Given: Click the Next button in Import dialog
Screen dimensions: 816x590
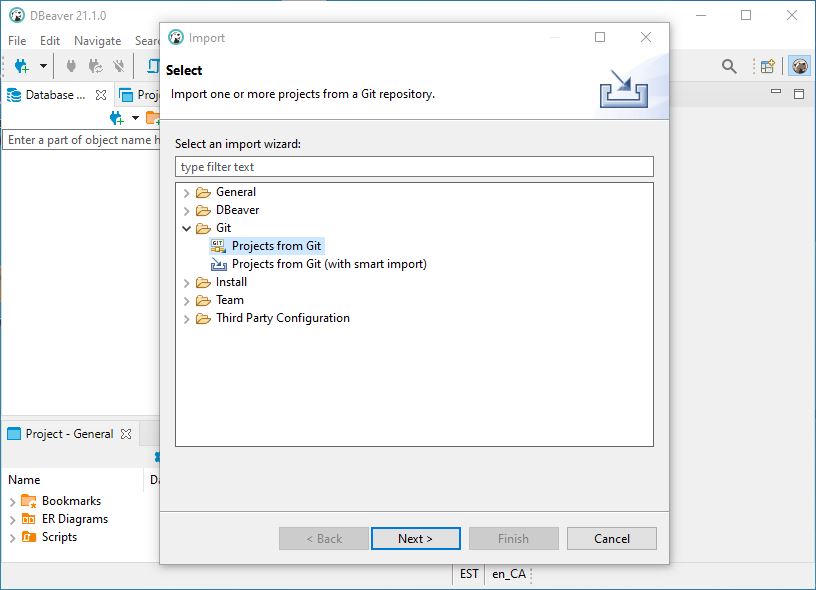Looking at the screenshot, I should point(416,538).
